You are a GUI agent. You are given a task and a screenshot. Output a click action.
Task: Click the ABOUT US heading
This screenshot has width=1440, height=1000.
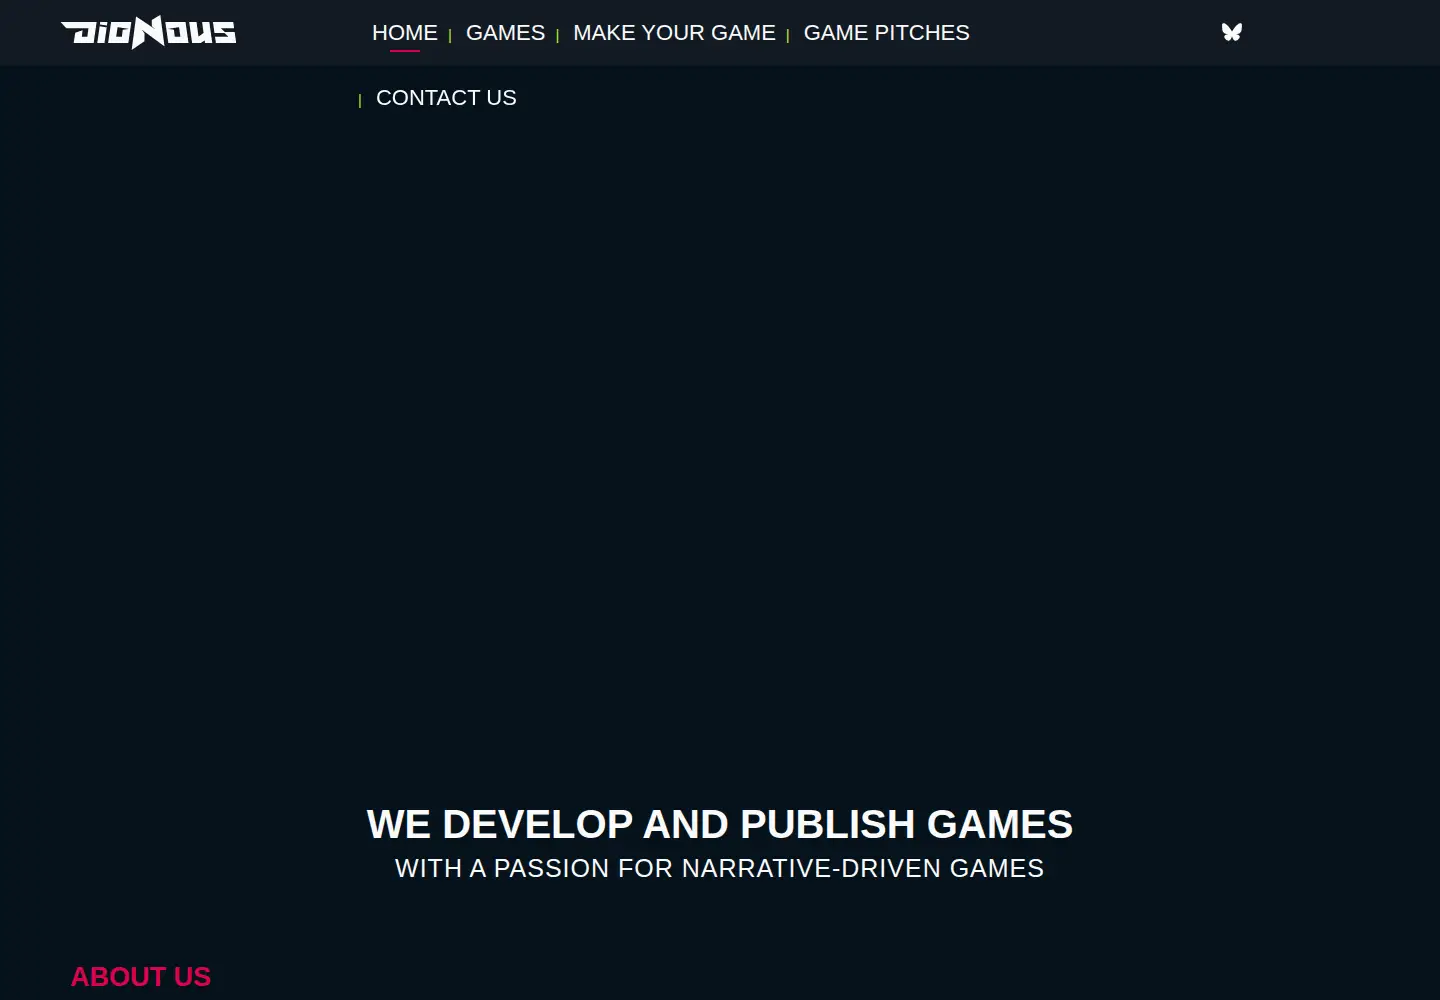pyautogui.click(x=141, y=977)
